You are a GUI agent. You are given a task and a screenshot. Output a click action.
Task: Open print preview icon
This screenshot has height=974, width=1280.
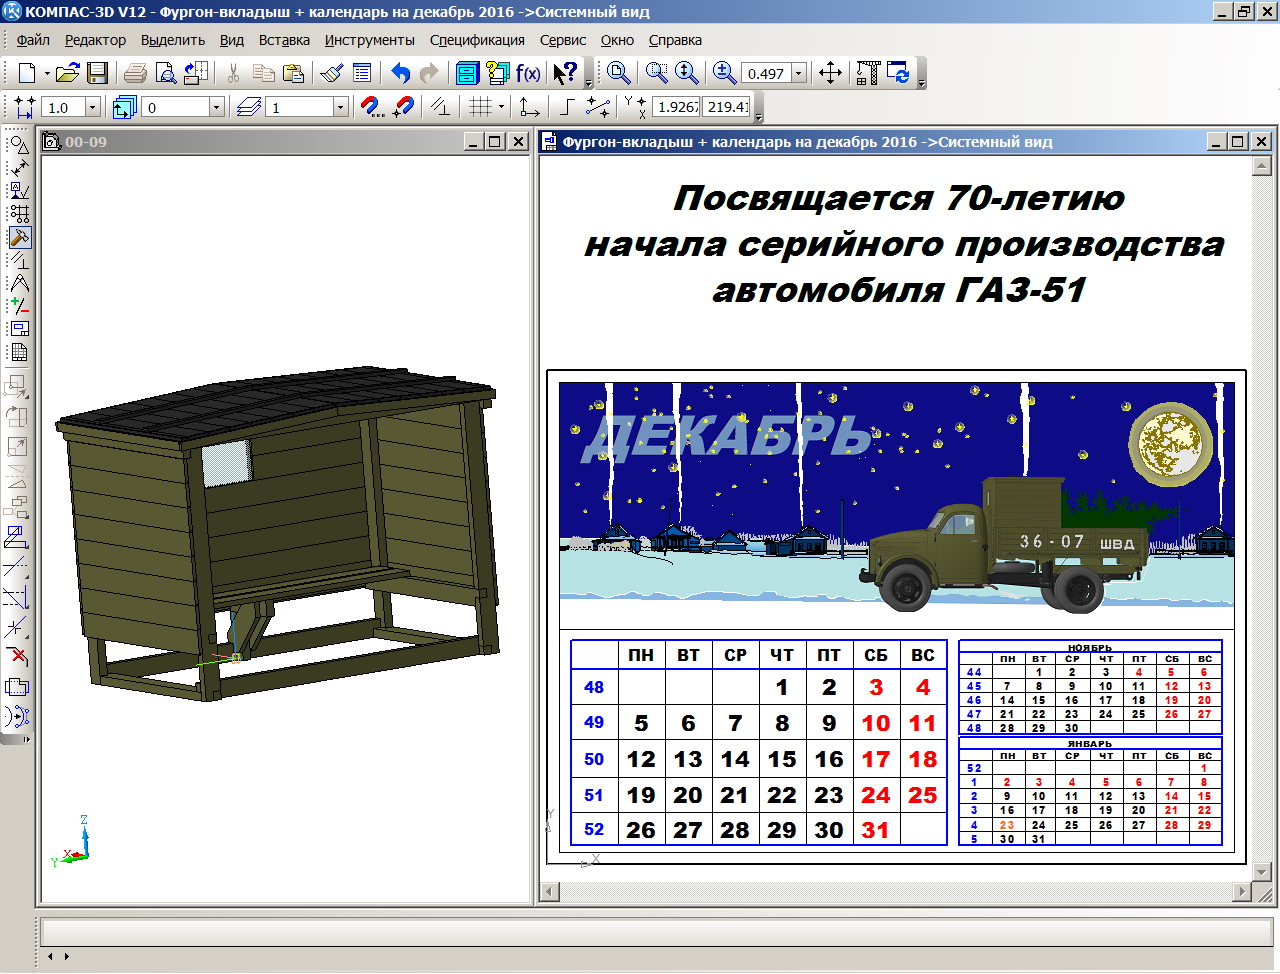[x=166, y=73]
